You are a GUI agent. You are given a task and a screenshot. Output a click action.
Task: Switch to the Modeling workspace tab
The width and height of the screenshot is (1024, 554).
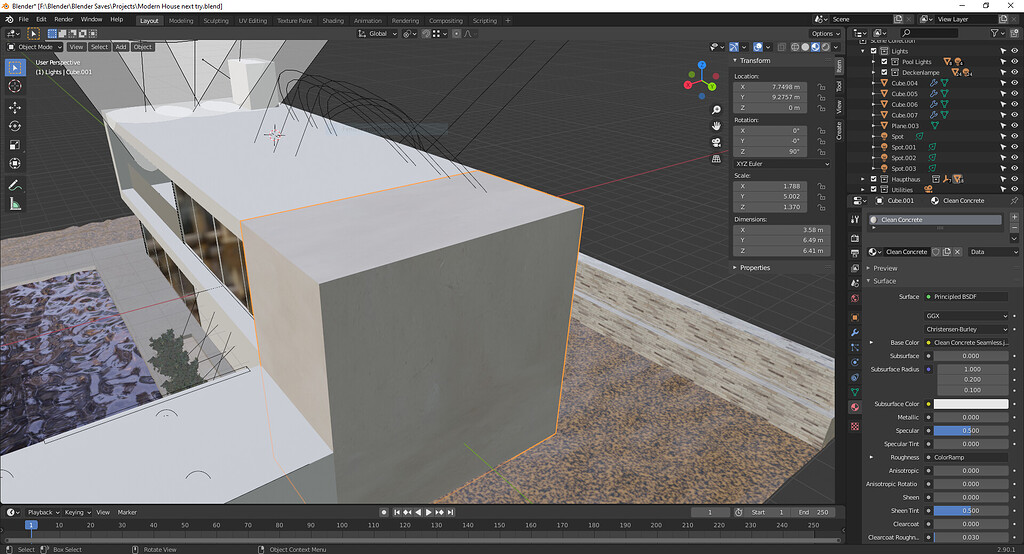(x=181, y=20)
